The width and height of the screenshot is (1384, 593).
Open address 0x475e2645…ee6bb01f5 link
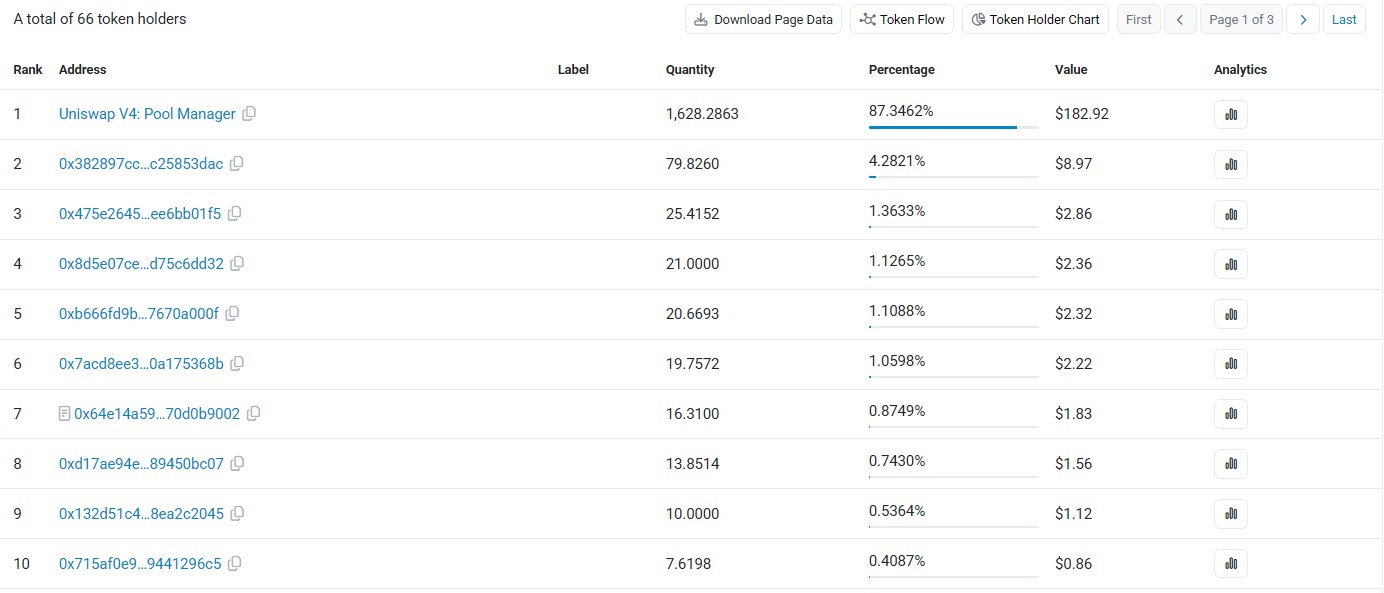pyautogui.click(x=140, y=214)
